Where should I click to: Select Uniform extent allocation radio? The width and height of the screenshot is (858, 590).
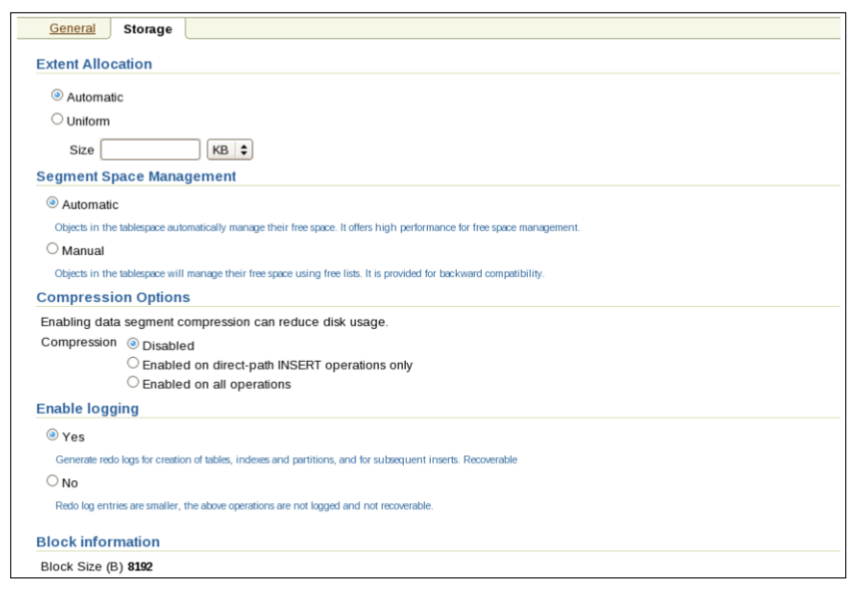coord(57,119)
